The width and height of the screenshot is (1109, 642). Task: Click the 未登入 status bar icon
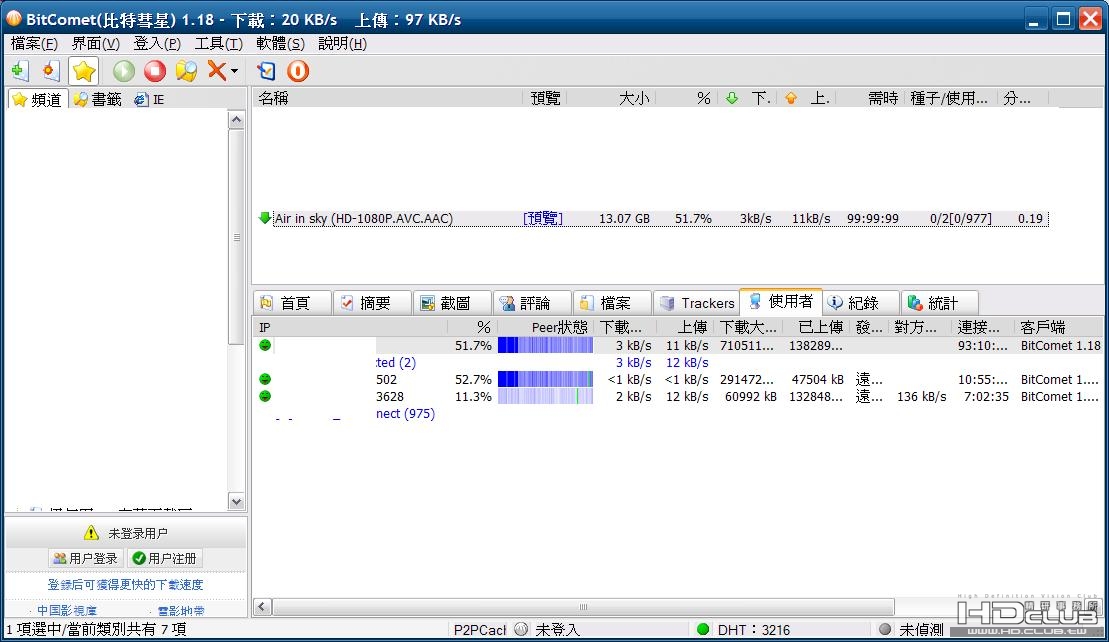[x=521, y=629]
